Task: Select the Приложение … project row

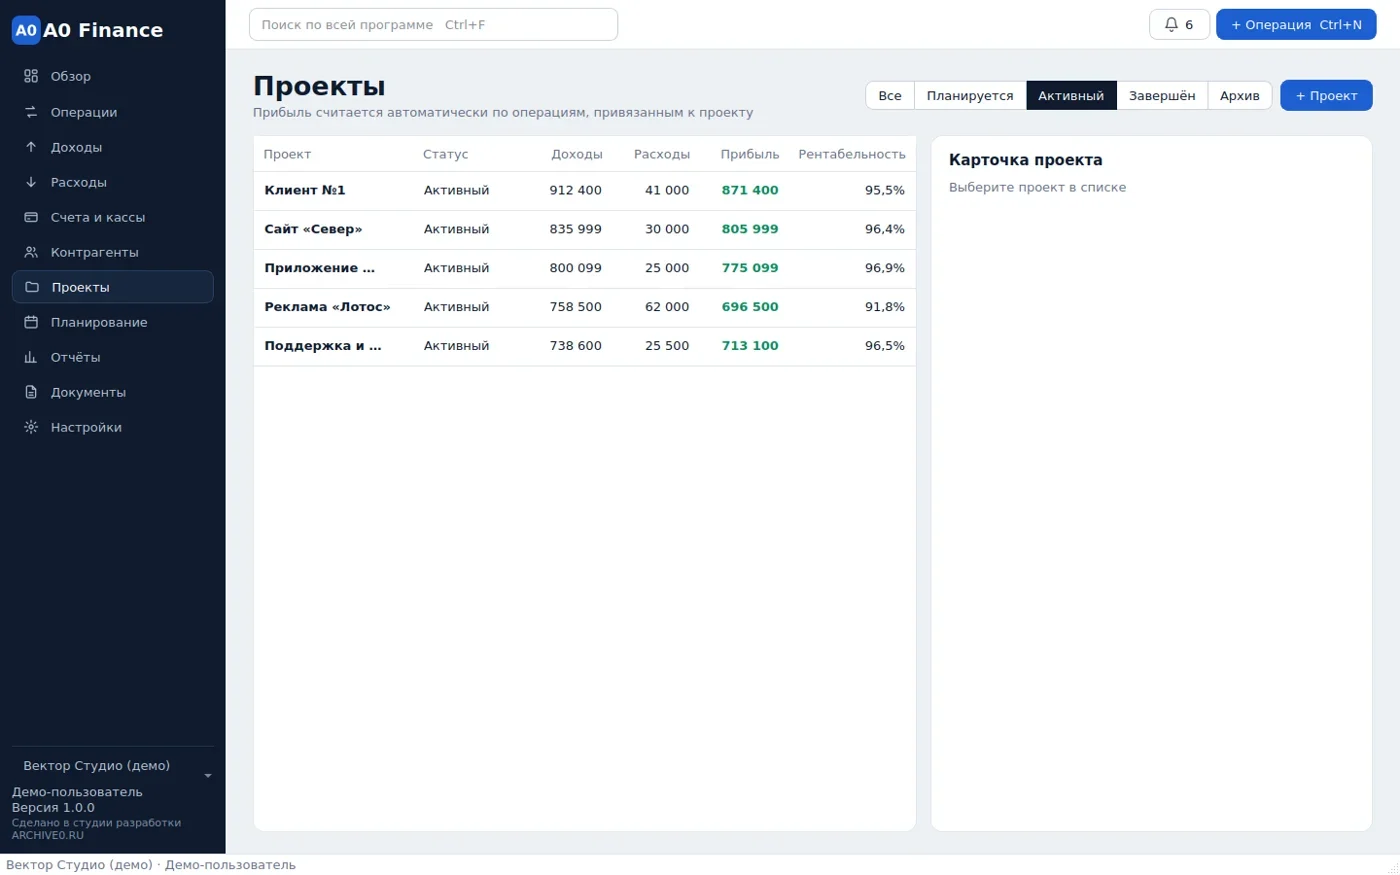Action: click(585, 268)
